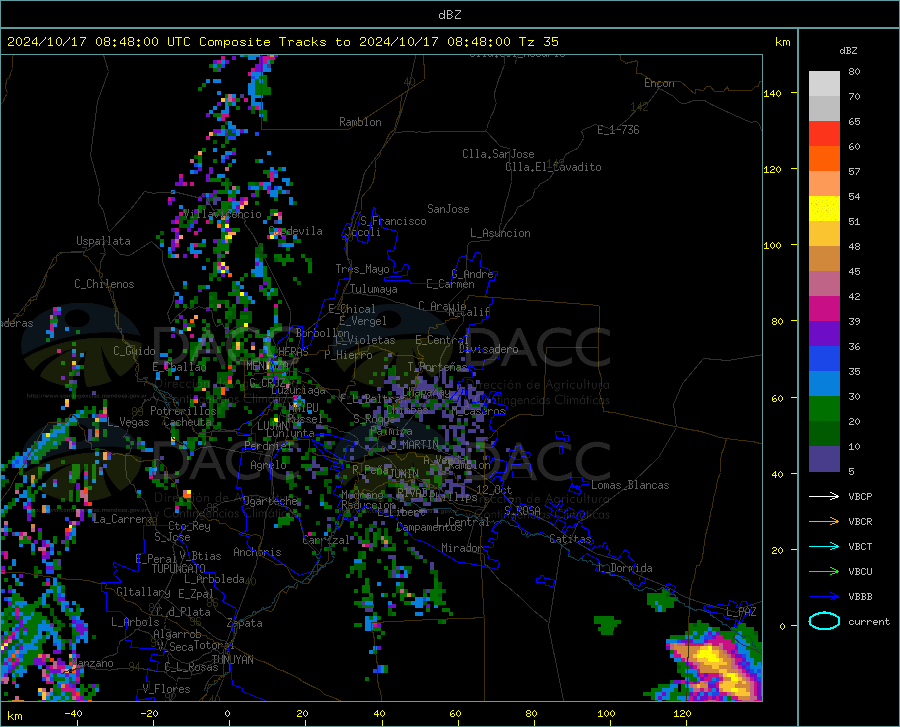The height and width of the screenshot is (727, 900).
Task: Click the 'Borbollon' place label
Action: pos(323,333)
